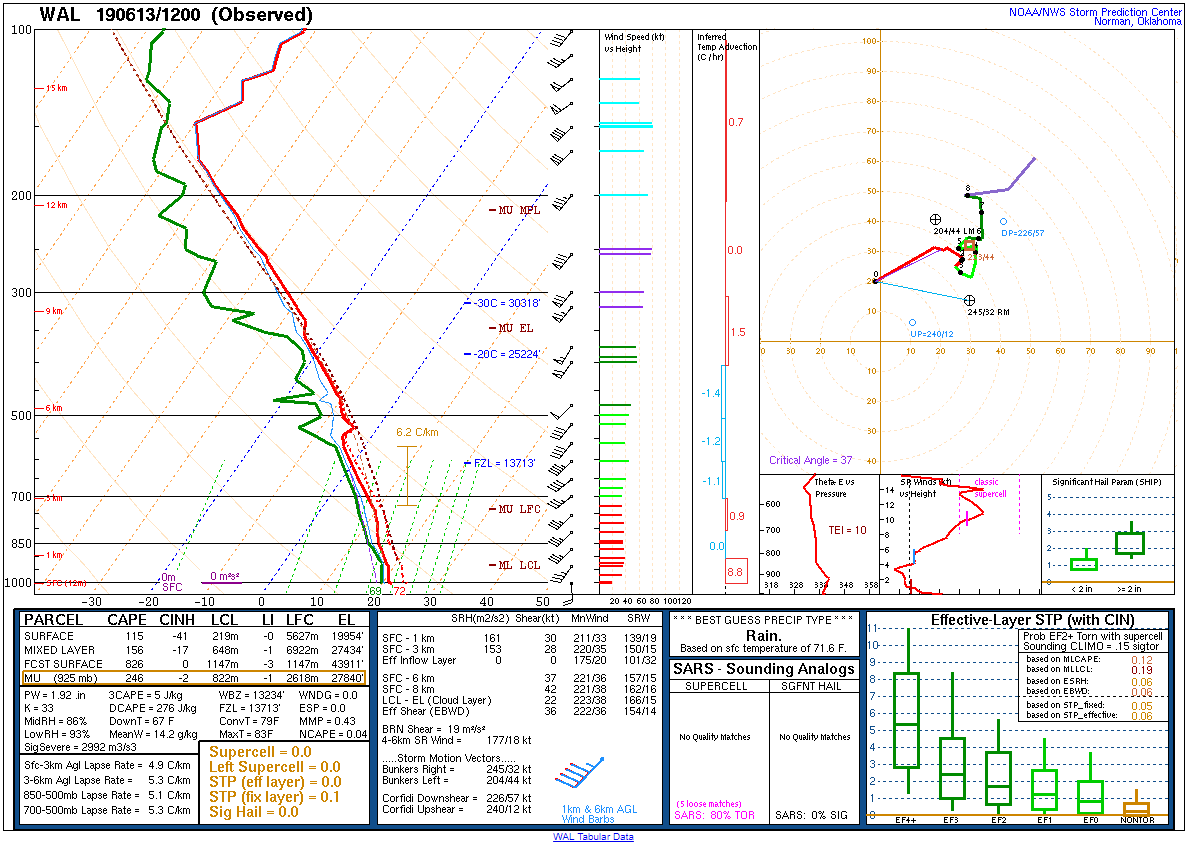Click '850-500mb Lapse Rate' row

click(107, 795)
